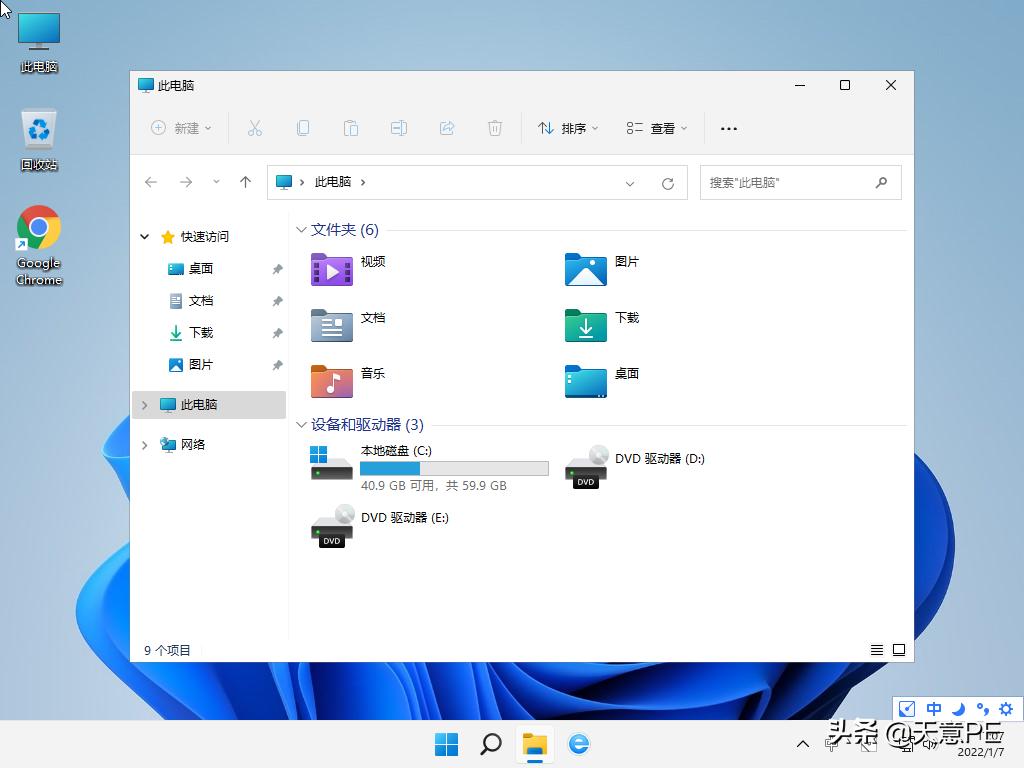Open the 排序 sort dropdown
Viewport: 1024px width, 768px height.
click(568, 128)
